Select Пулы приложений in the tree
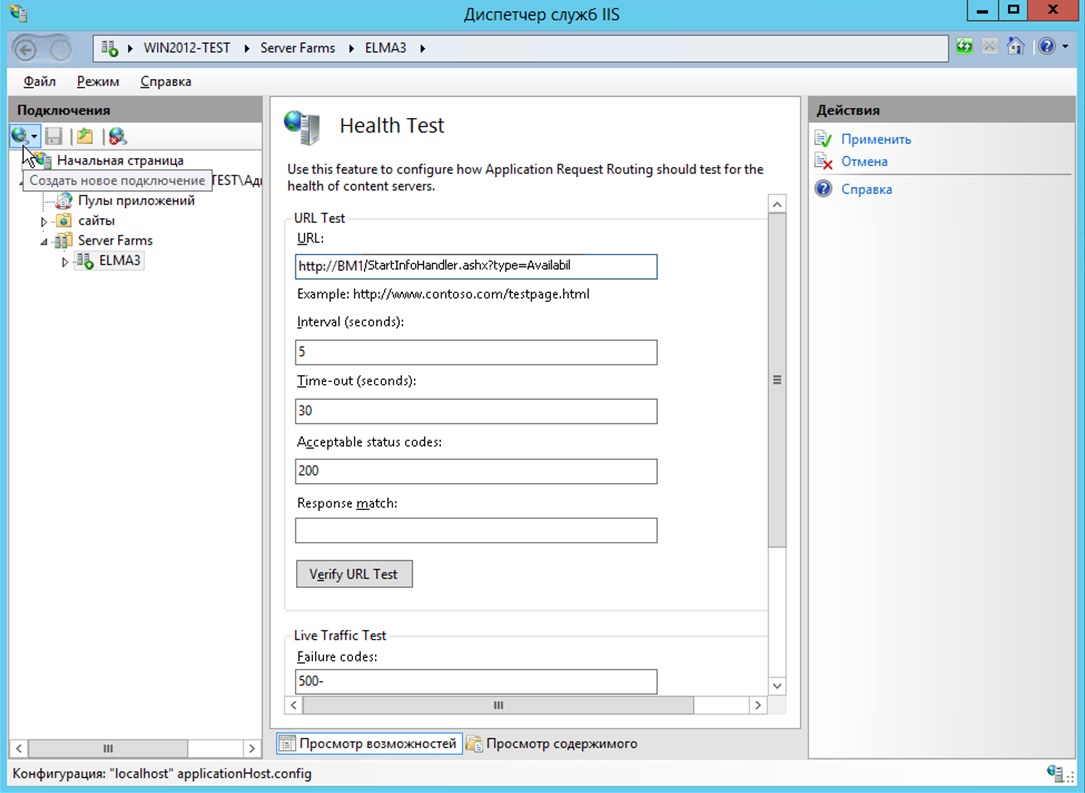The width and height of the screenshot is (1085, 793). tap(136, 200)
